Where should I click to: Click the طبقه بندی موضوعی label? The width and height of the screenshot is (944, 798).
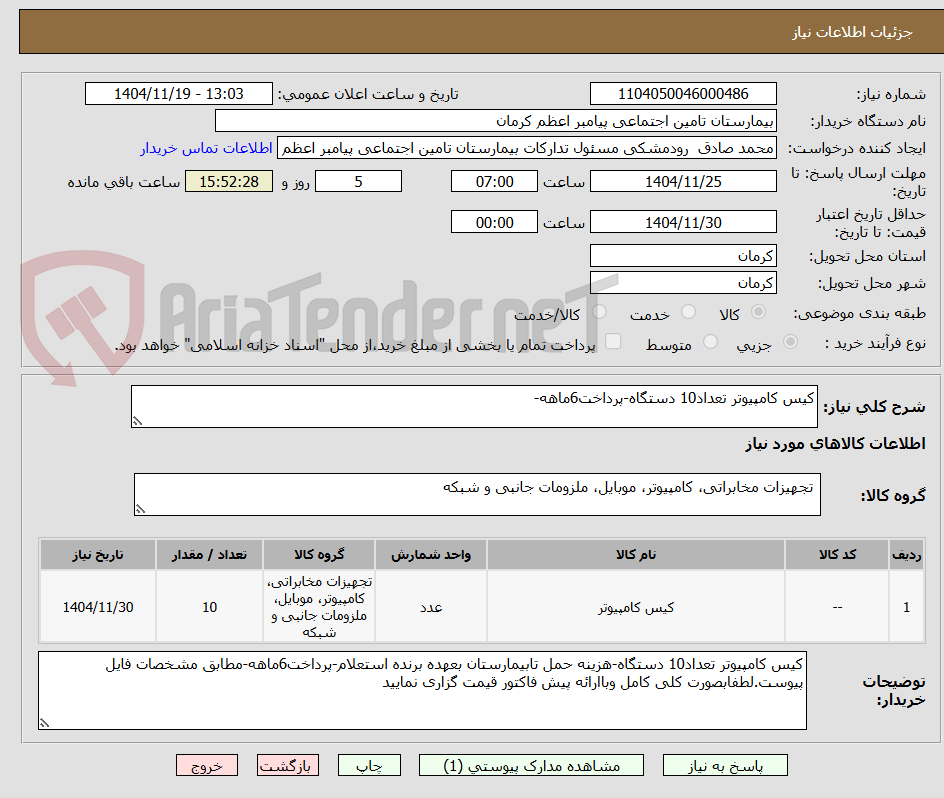point(860,313)
